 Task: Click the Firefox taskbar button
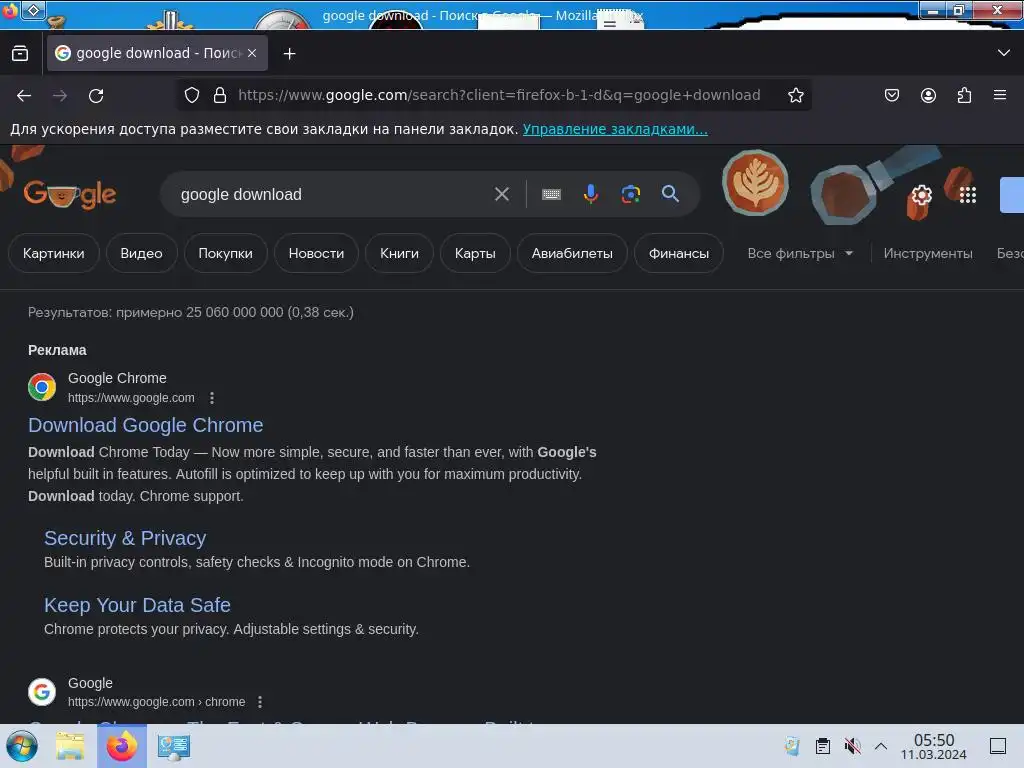tap(121, 746)
